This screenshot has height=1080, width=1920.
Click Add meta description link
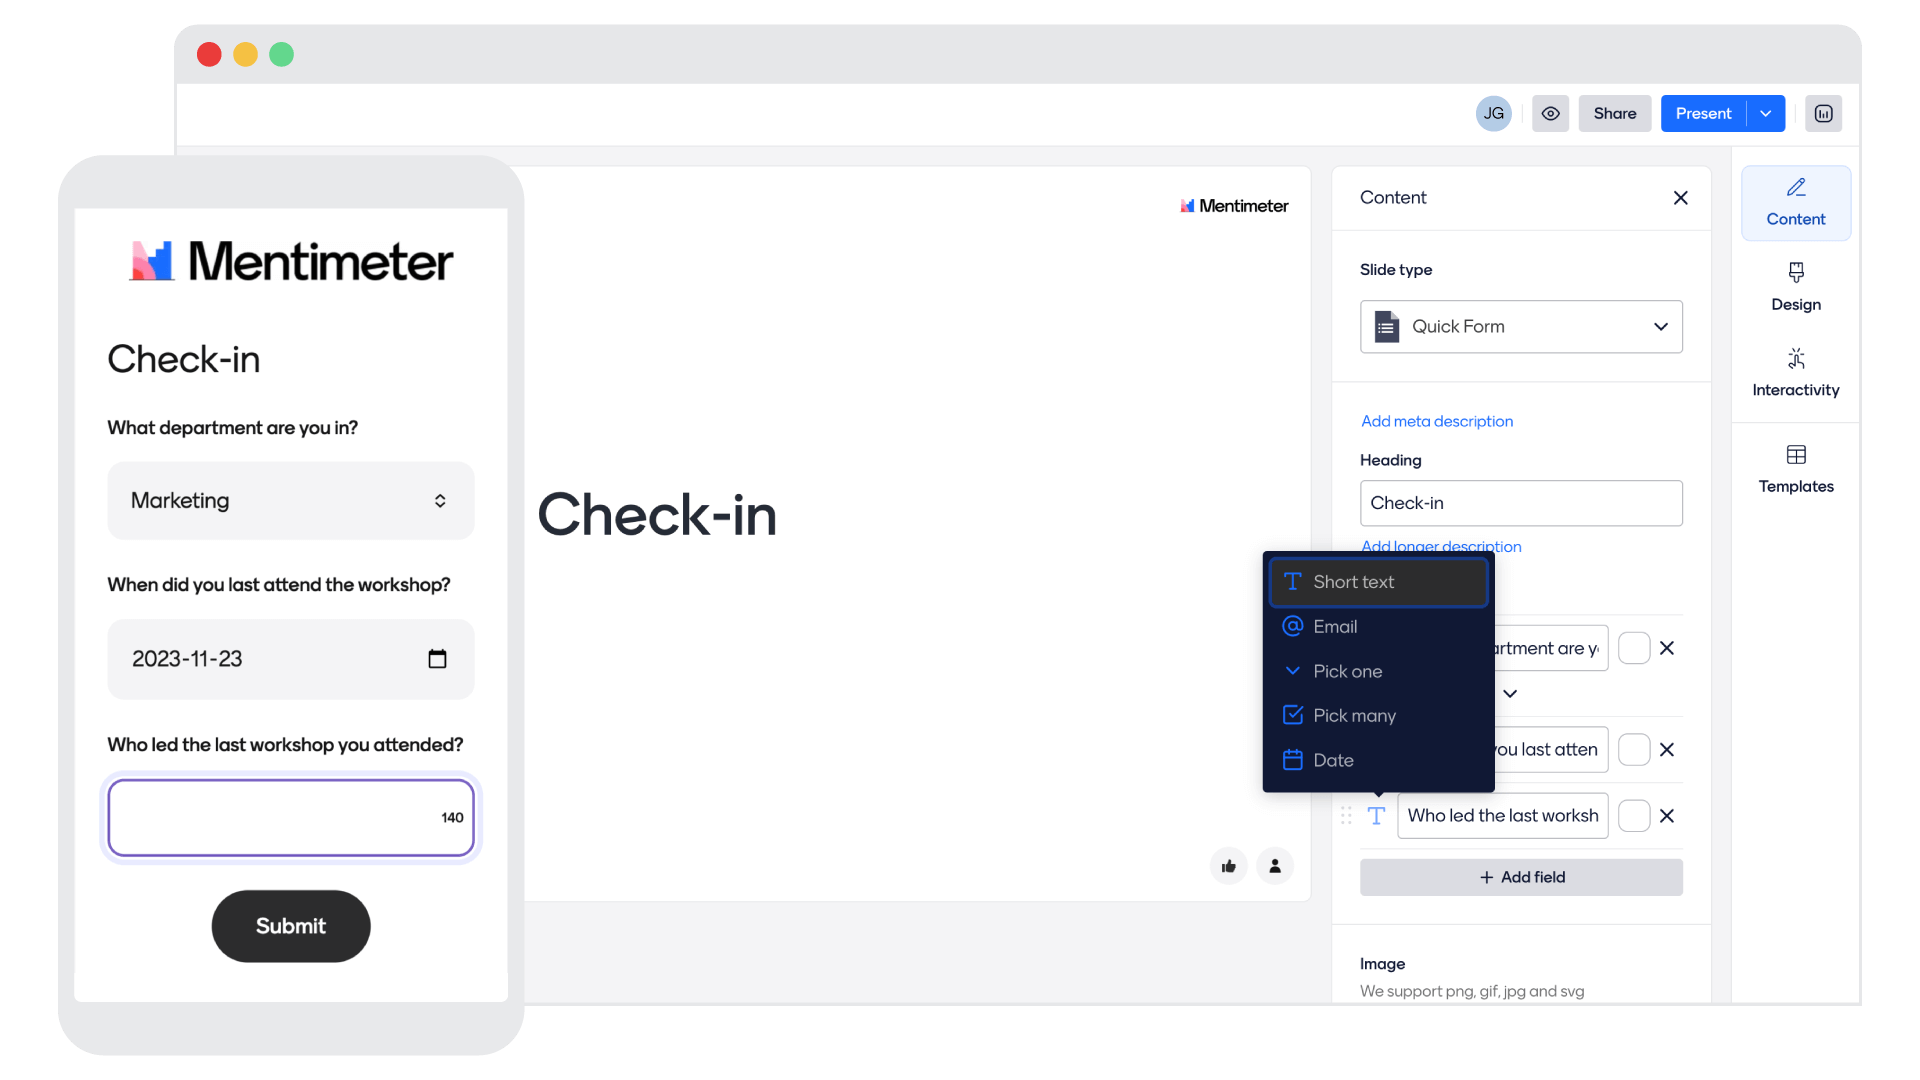pos(1436,421)
